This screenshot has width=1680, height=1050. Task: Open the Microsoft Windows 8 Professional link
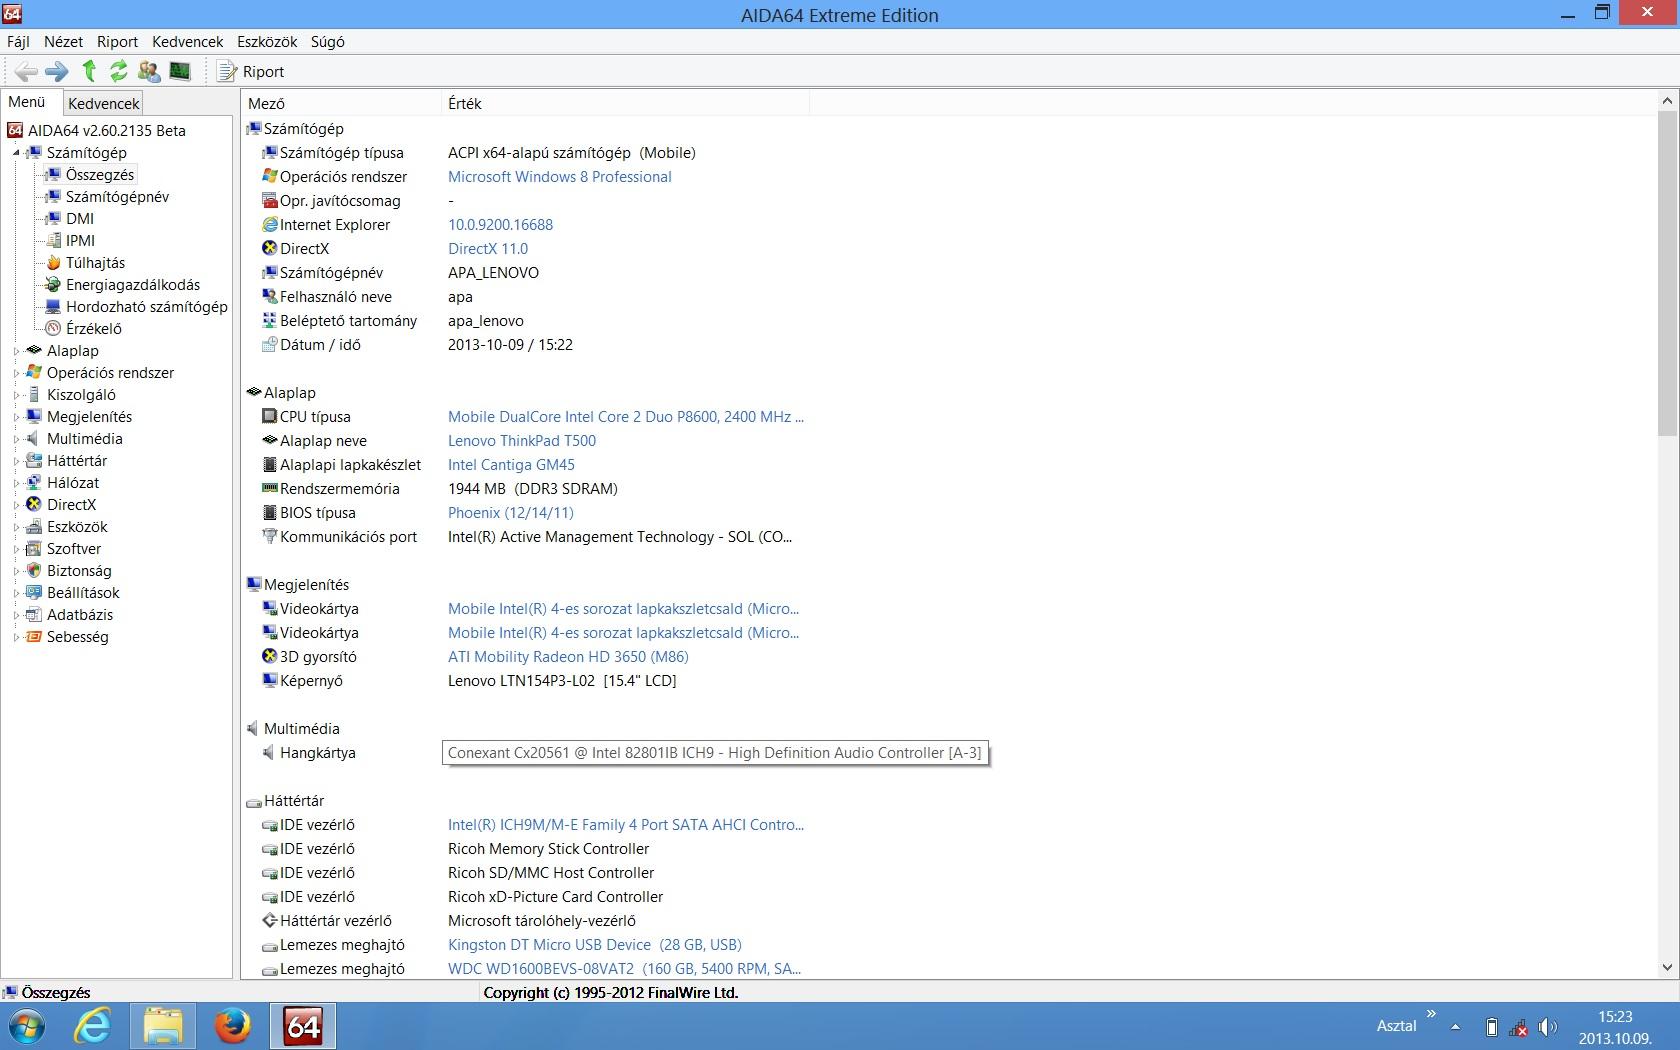click(x=560, y=177)
